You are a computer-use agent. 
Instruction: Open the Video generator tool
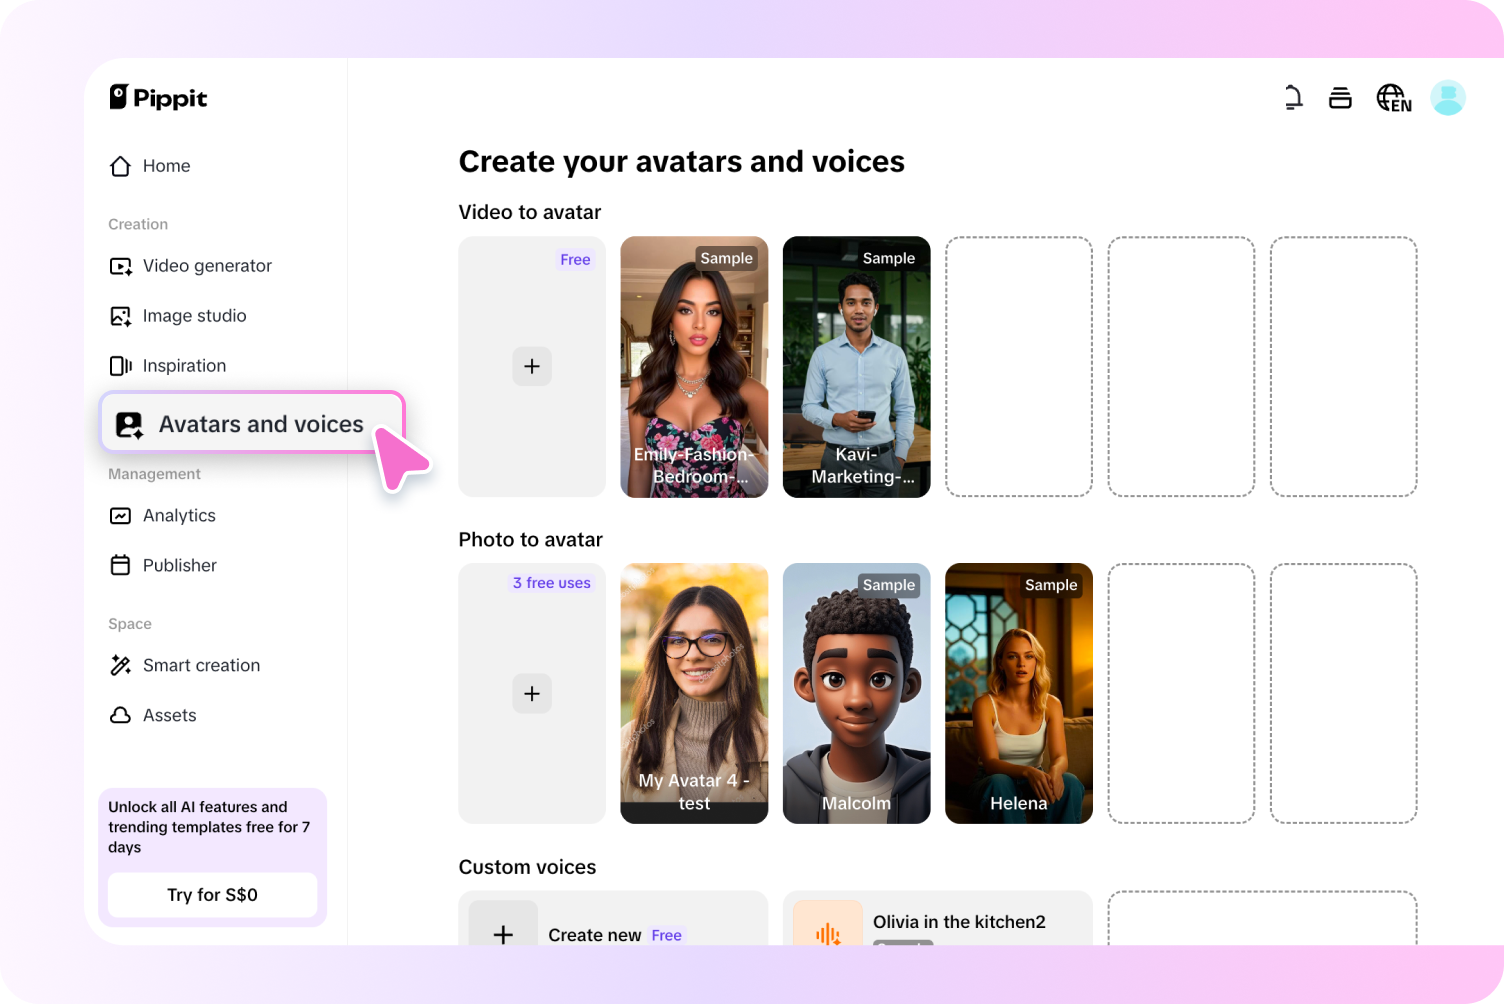207,265
